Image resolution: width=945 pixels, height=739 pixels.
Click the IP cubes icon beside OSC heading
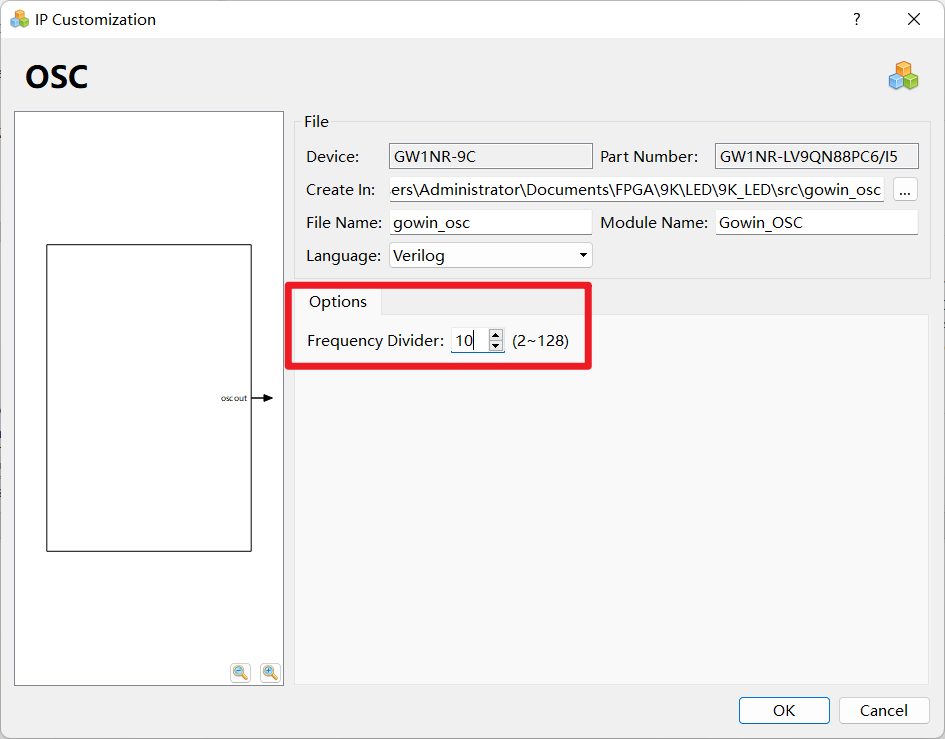click(x=903, y=76)
